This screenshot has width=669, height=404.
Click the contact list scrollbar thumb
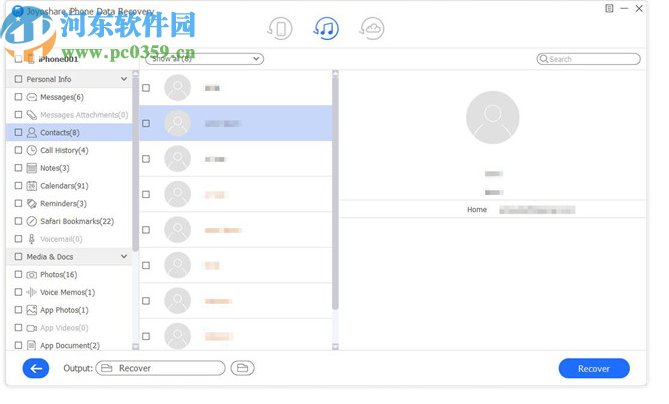coord(335,193)
